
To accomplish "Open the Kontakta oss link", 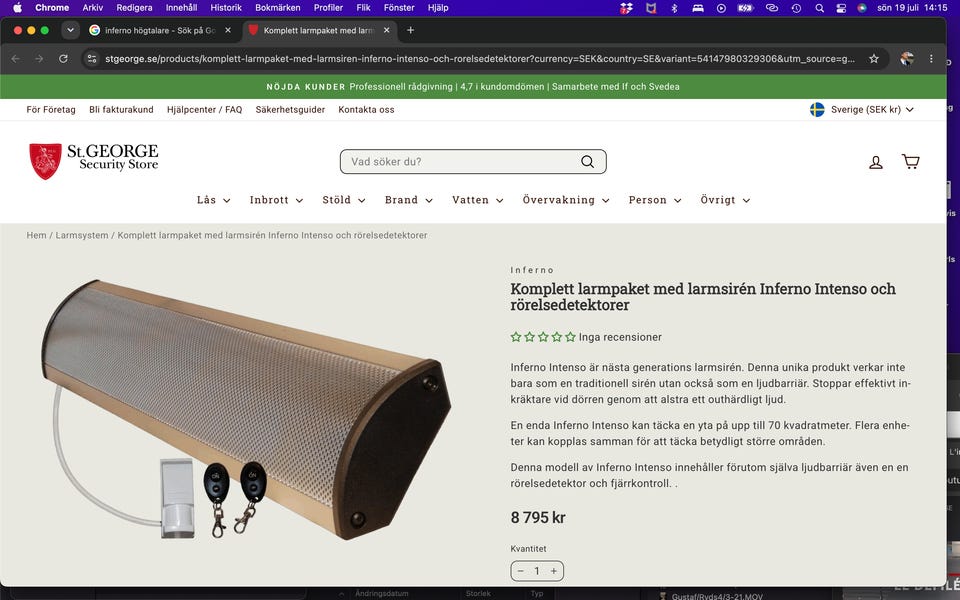I will click(366, 110).
